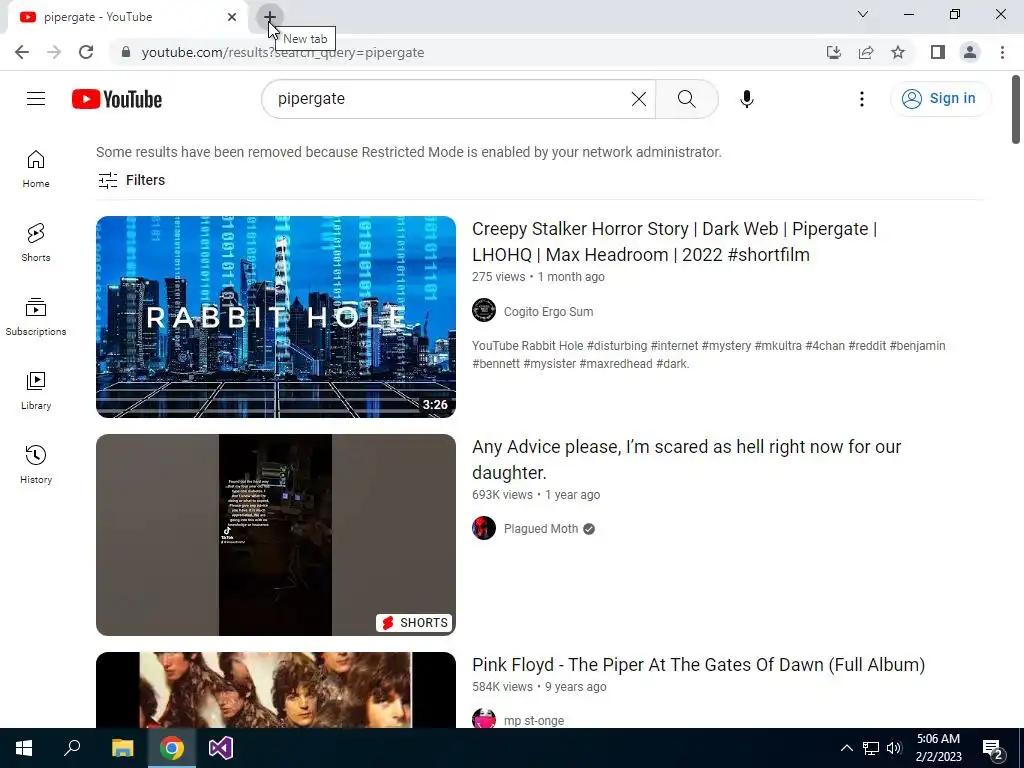
Task: Visit Plagued Moth channel avatar
Action: (484, 528)
